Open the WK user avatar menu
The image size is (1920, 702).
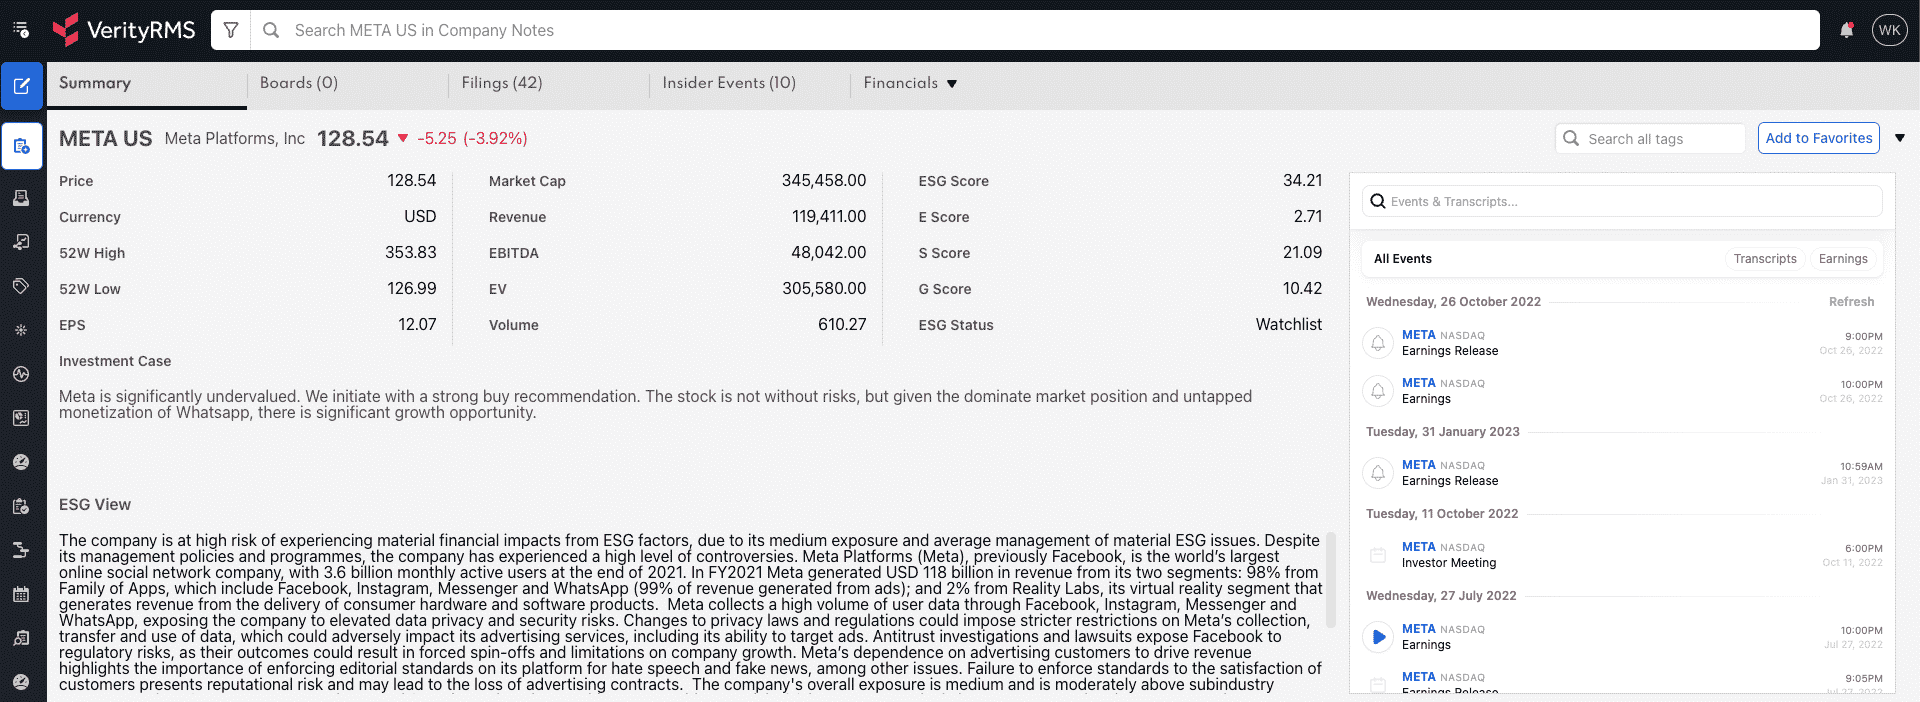click(x=1889, y=30)
